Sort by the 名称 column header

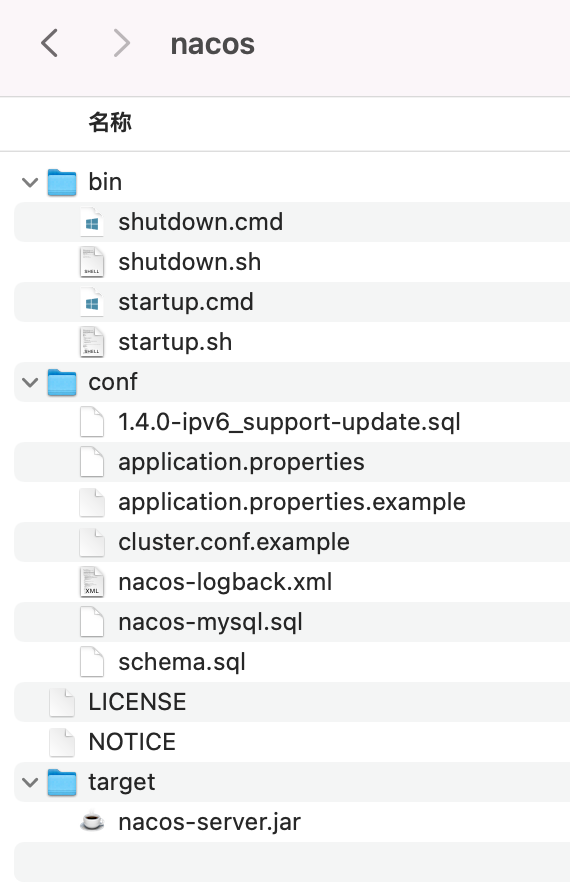click(x=110, y=122)
